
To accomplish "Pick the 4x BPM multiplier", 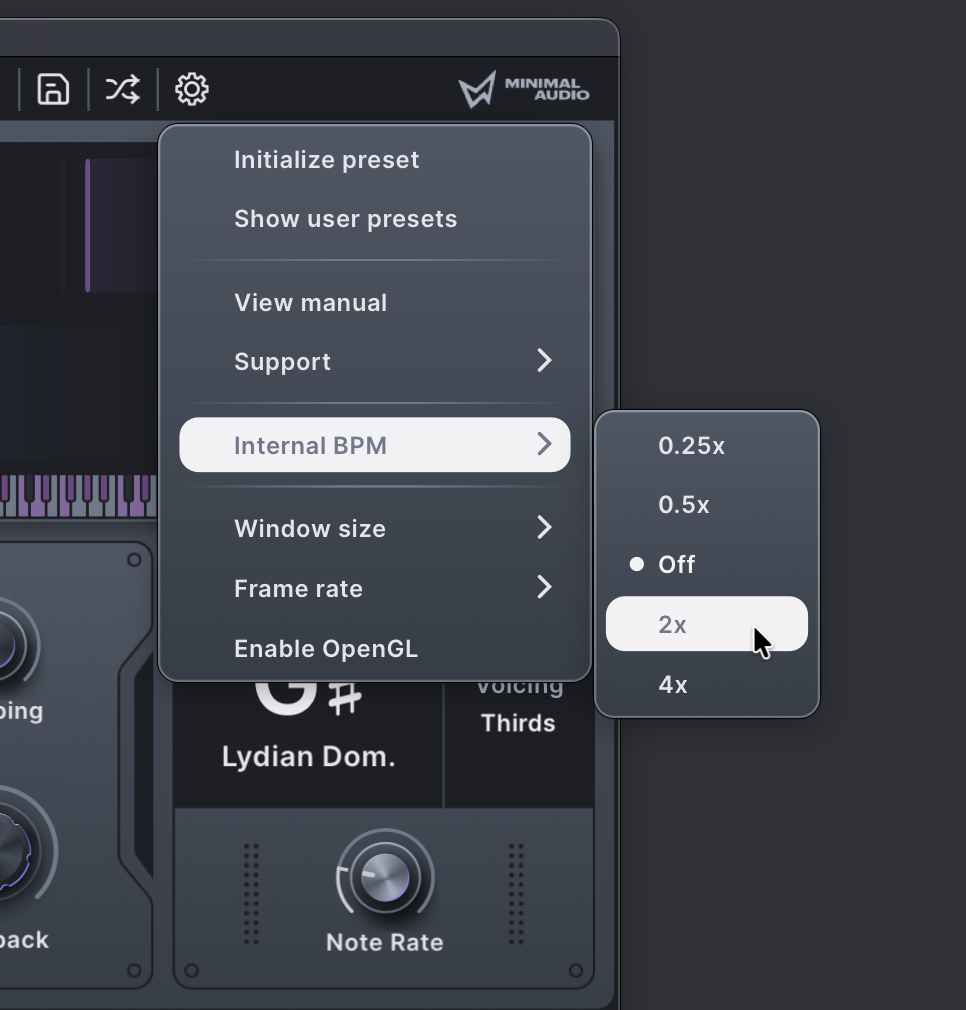I will pyautogui.click(x=673, y=685).
